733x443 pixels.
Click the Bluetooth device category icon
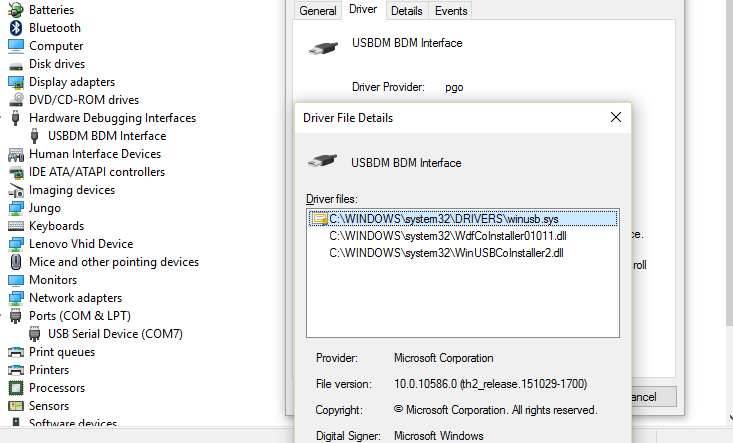[x=16, y=28]
